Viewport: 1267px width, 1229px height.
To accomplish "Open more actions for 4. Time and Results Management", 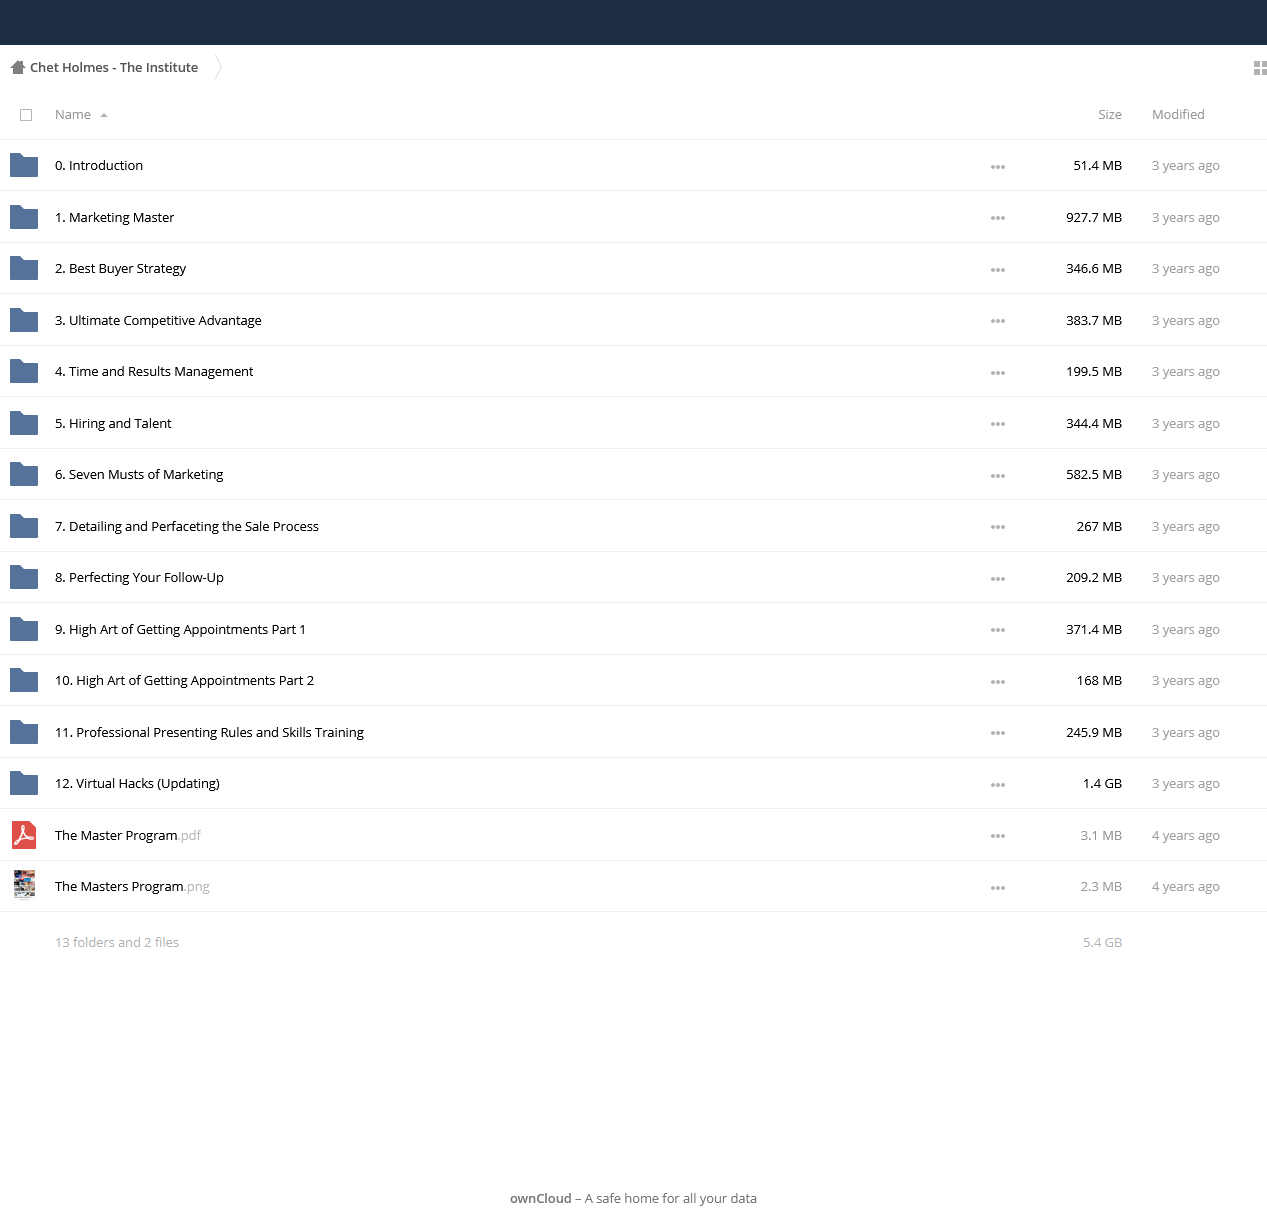I will (998, 373).
